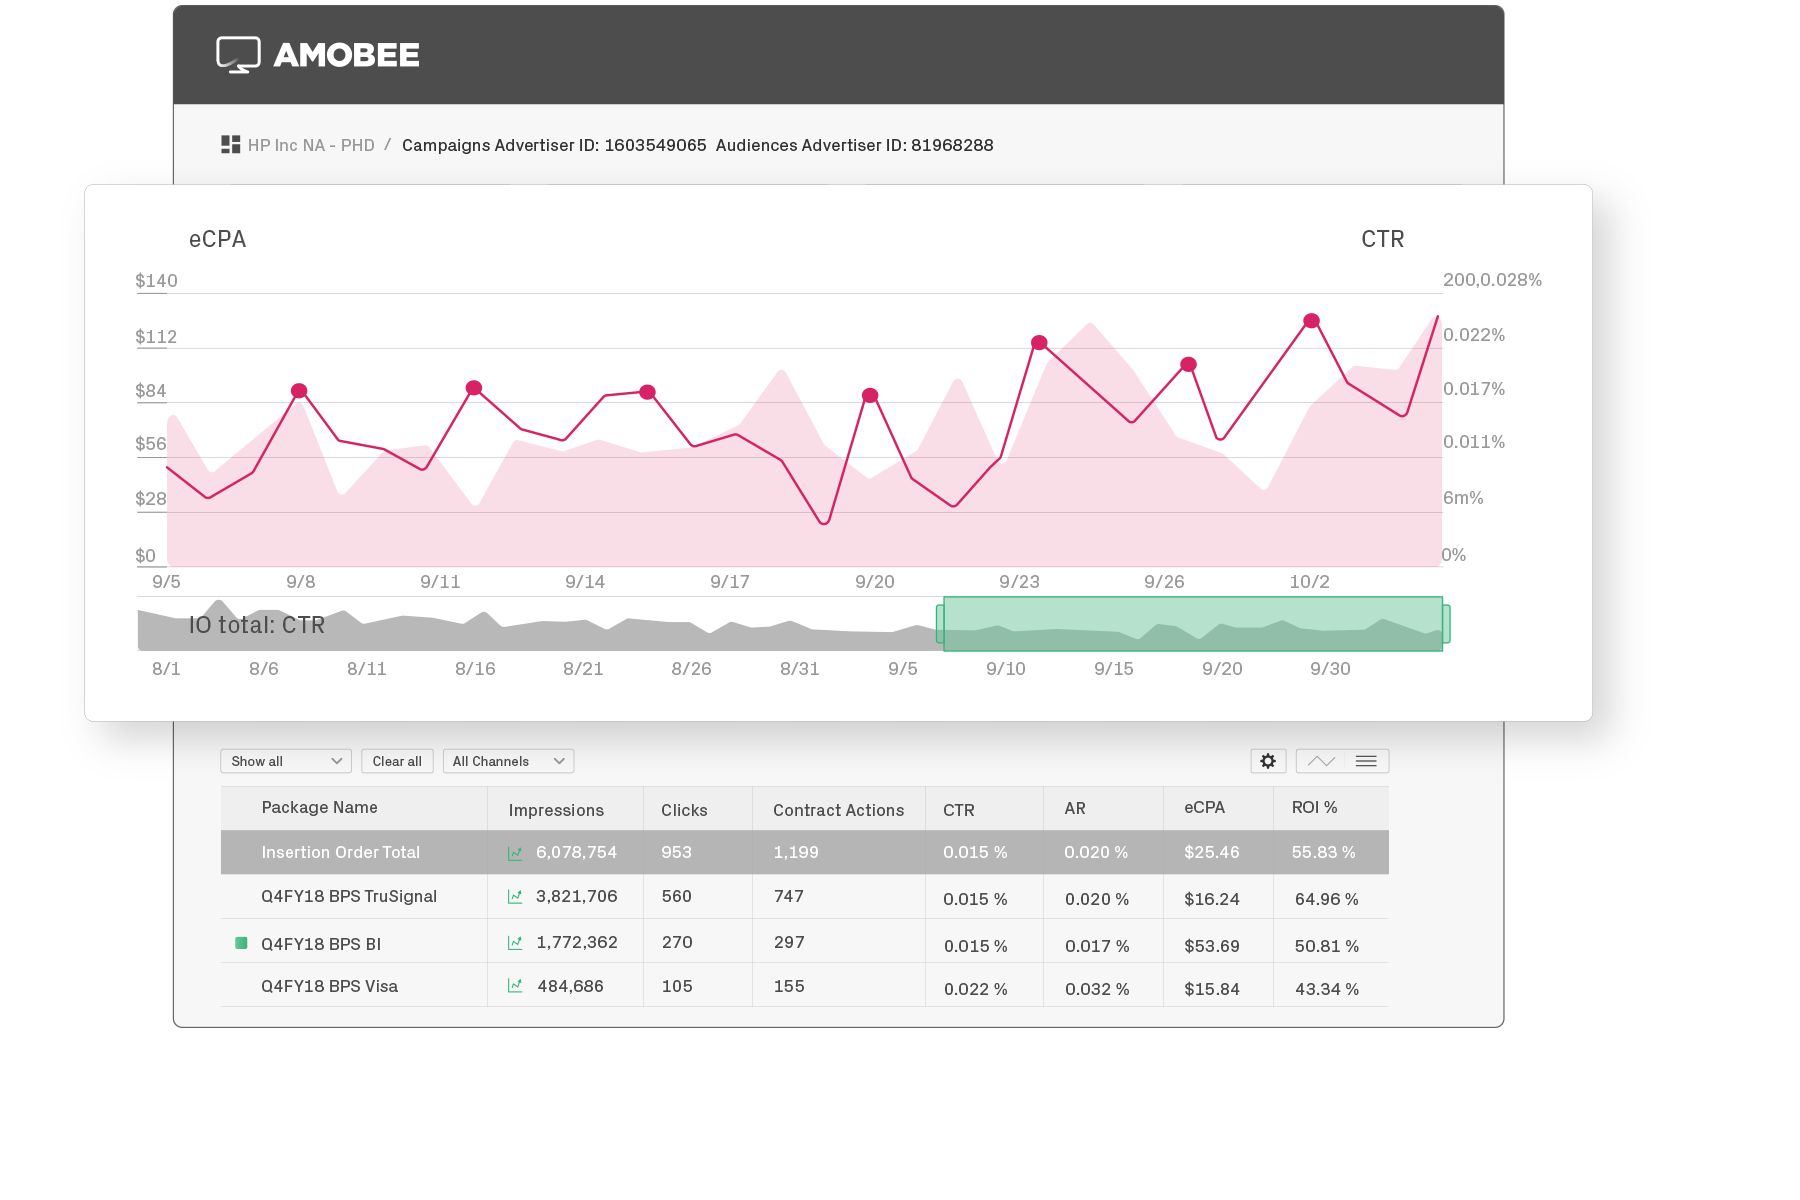
Task: Sort by CTR column header
Action: point(958,810)
